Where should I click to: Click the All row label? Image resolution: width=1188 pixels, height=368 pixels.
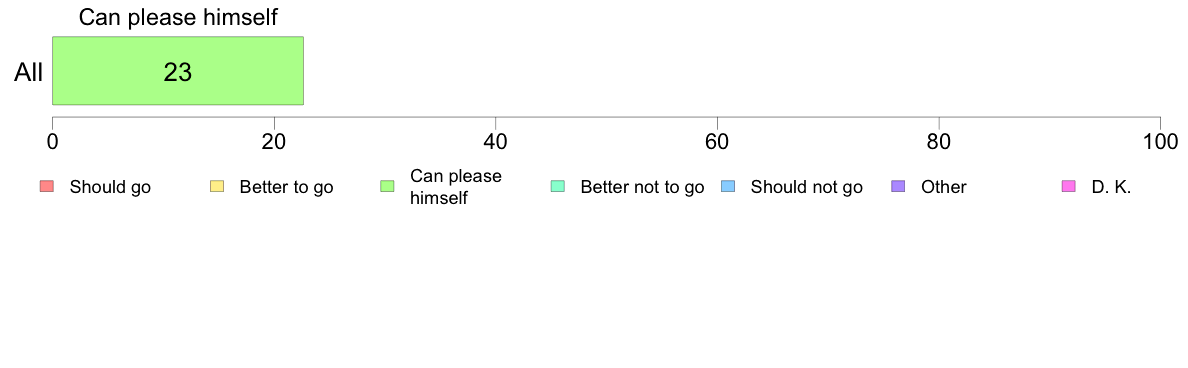(x=29, y=73)
